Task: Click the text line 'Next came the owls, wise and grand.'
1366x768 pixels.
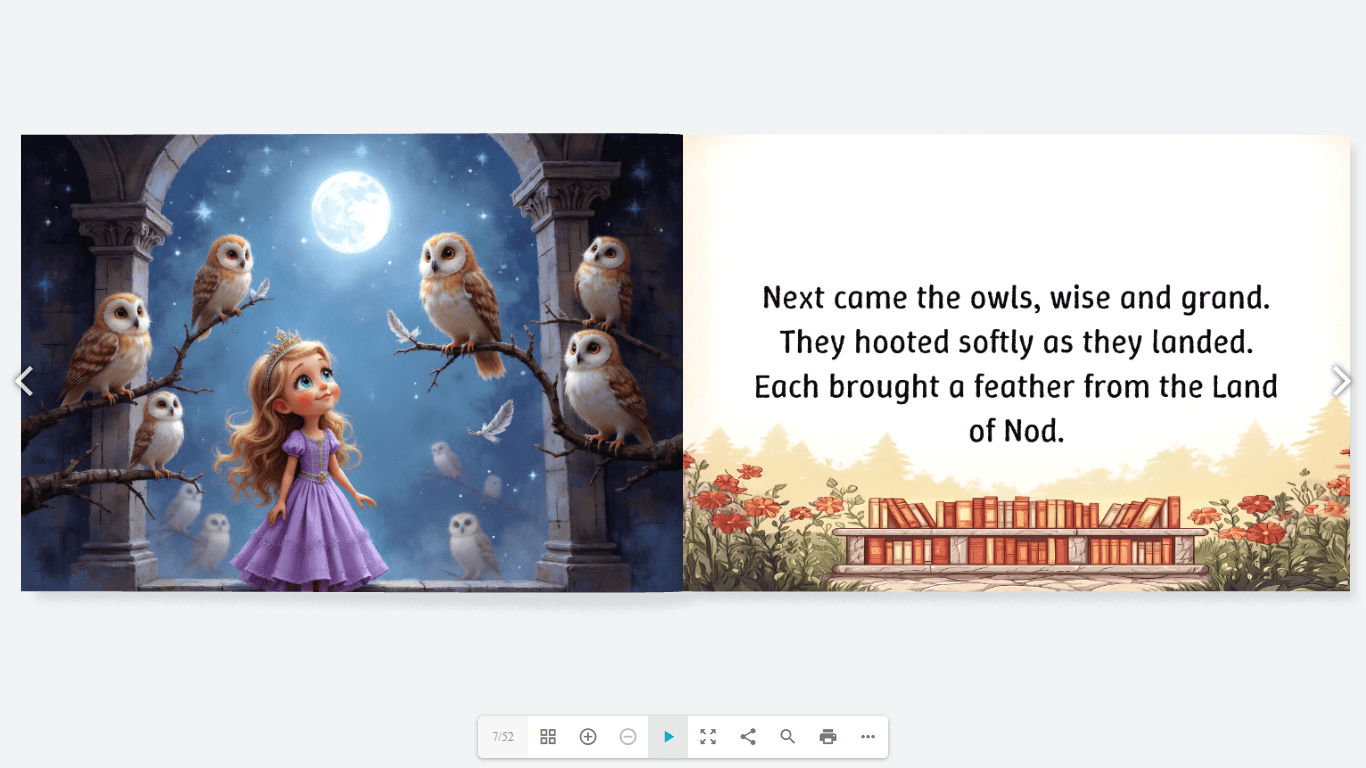Action: (x=1016, y=298)
